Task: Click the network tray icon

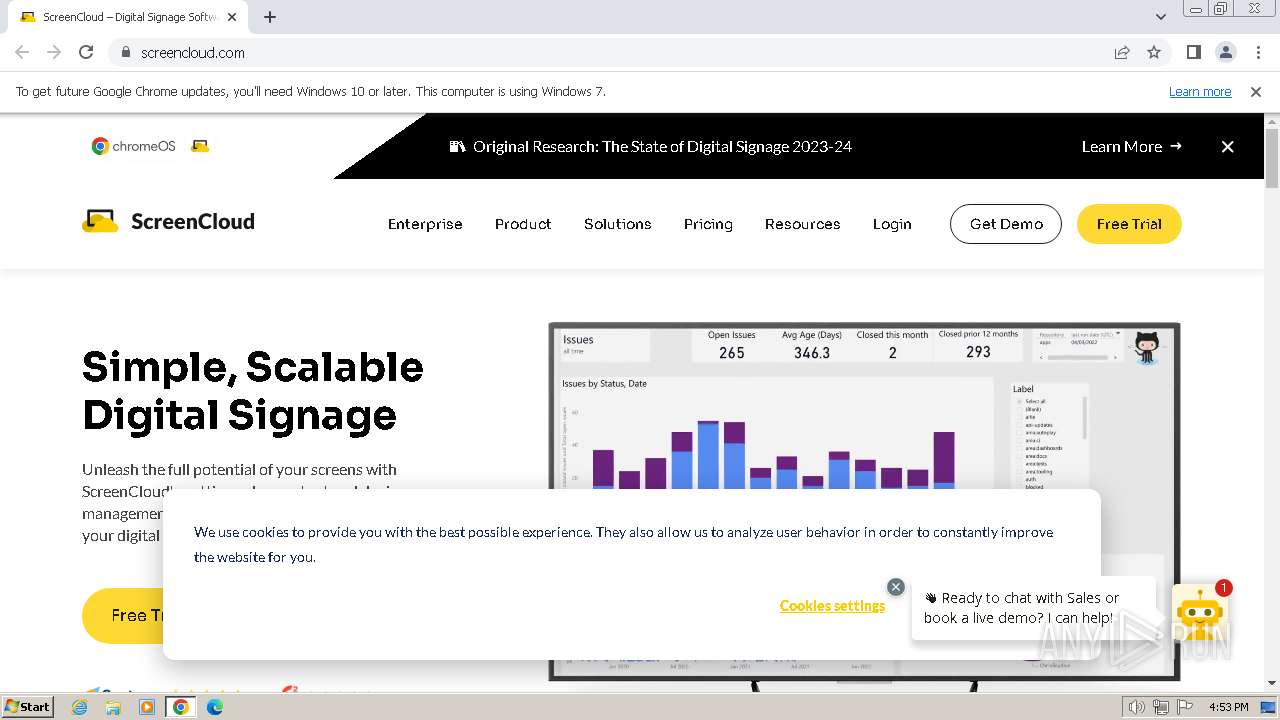Action: [x=1162, y=707]
